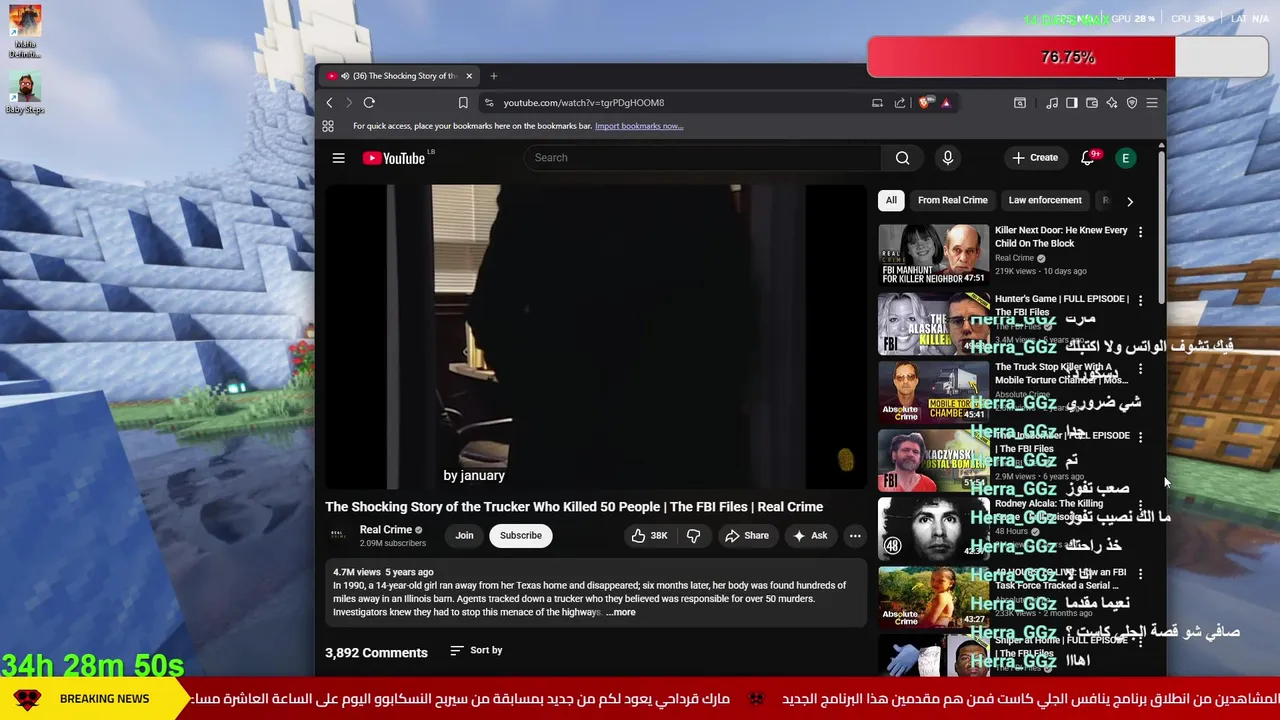This screenshot has height=720, width=1280.
Task: Focus the YouTube Search input field
Action: [703, 158]
